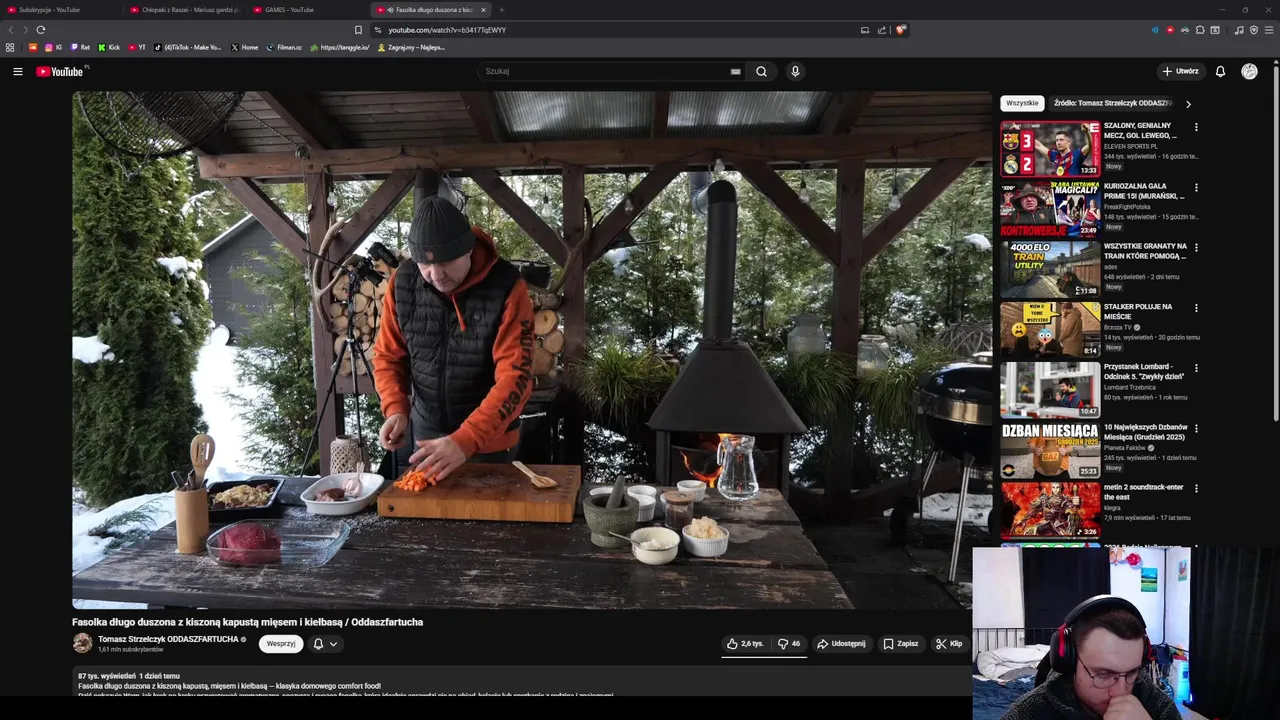
Task: Open the TikTok bookmark
Action: 188,47
